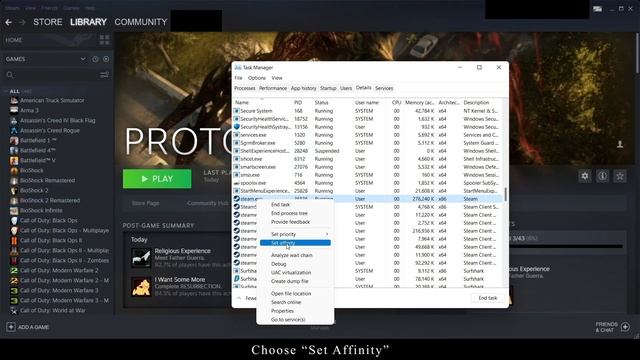This screenshot has height=360, width=640.
Task: Click the Task Manager title bar icon
Action: tap(238, 68)
